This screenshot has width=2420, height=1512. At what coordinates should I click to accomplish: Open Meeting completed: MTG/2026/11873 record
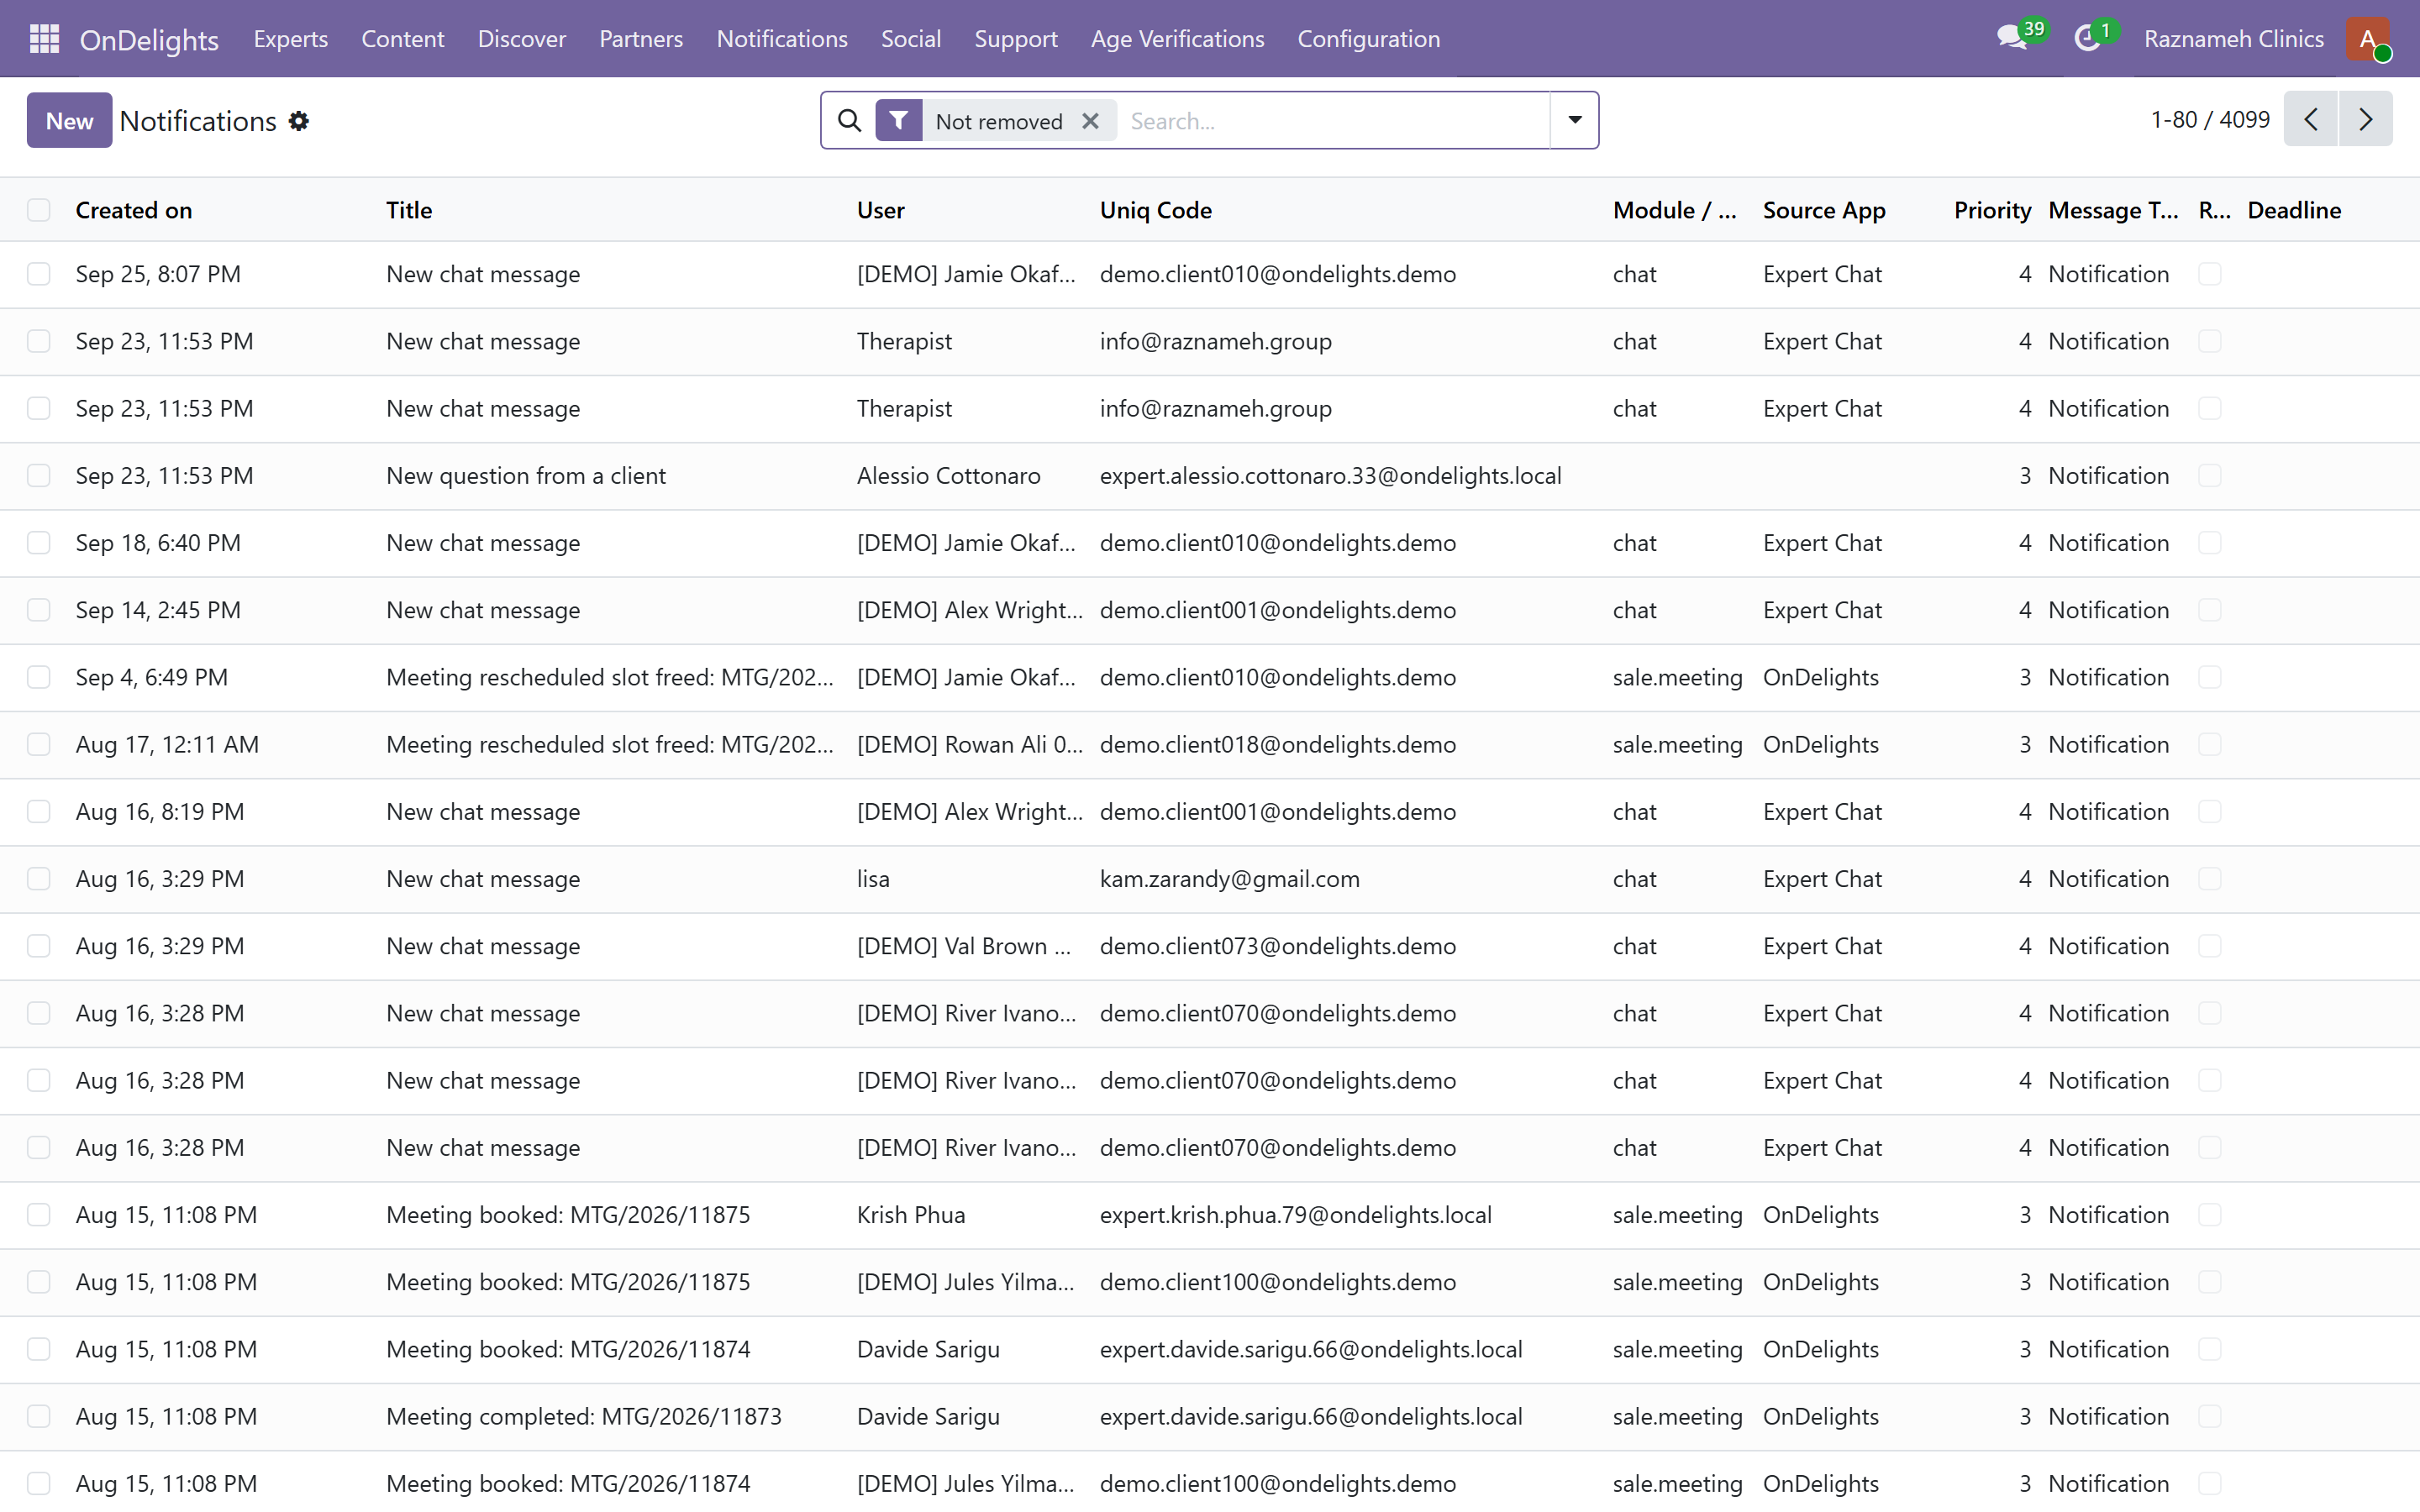(584, 1417)
